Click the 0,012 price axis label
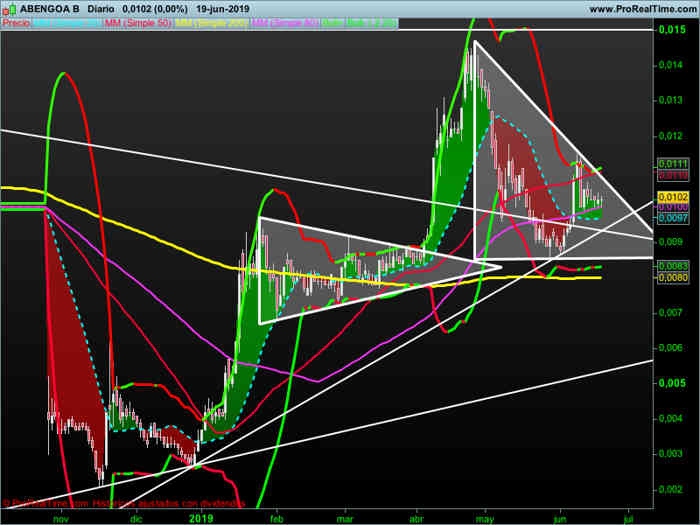The width and height of the screenshot is (700, 525). click(x=671, y=136)
